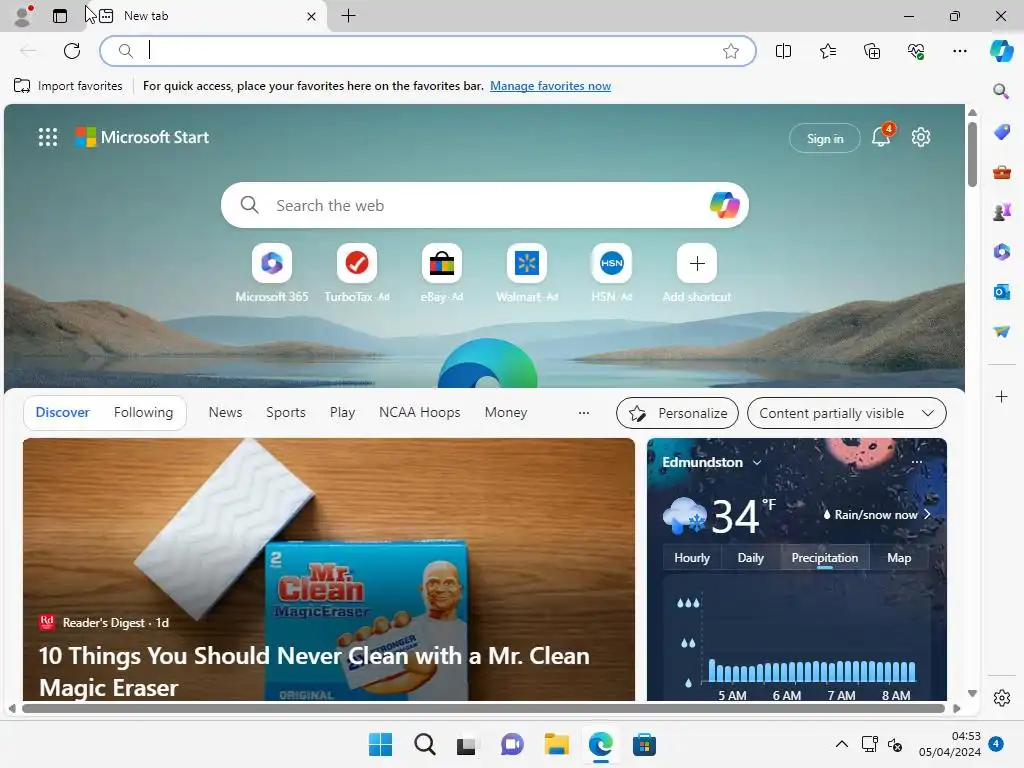Open Copilot icon in top right
The height and width of the screenshot is (768, 1024).
coord(1001,50)
